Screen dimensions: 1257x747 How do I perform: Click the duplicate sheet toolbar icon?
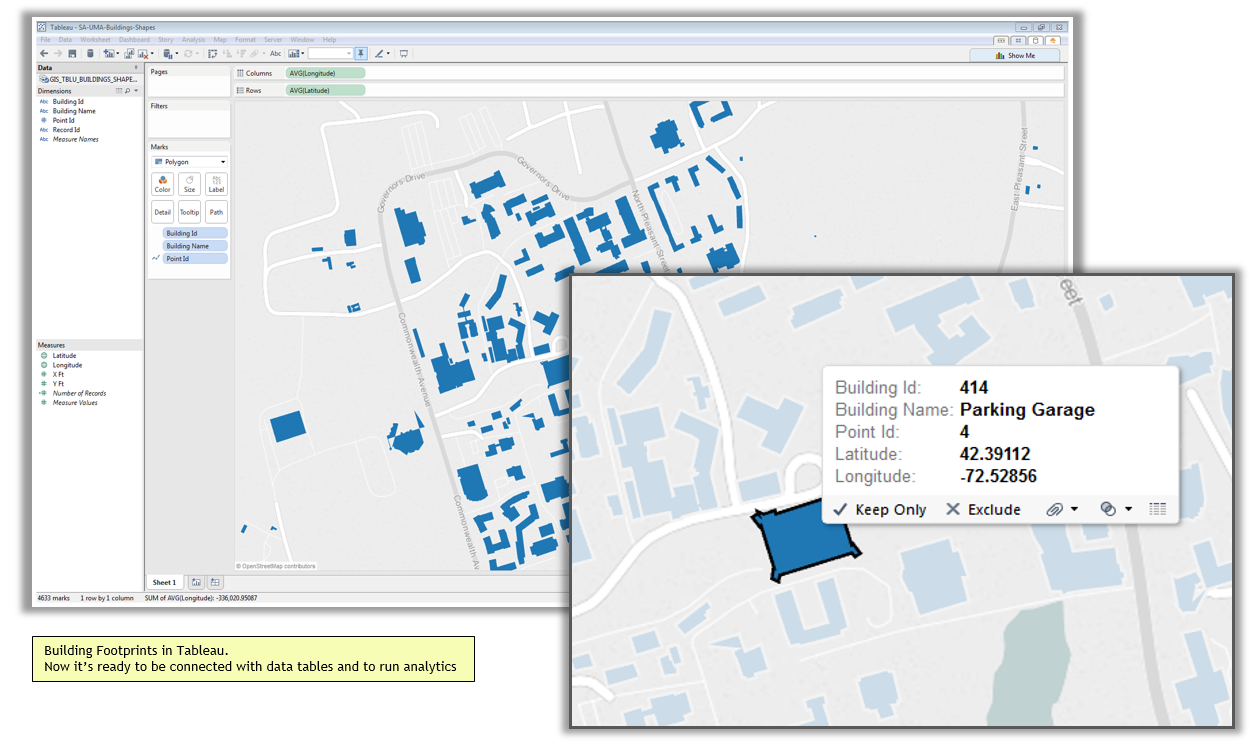129,54
